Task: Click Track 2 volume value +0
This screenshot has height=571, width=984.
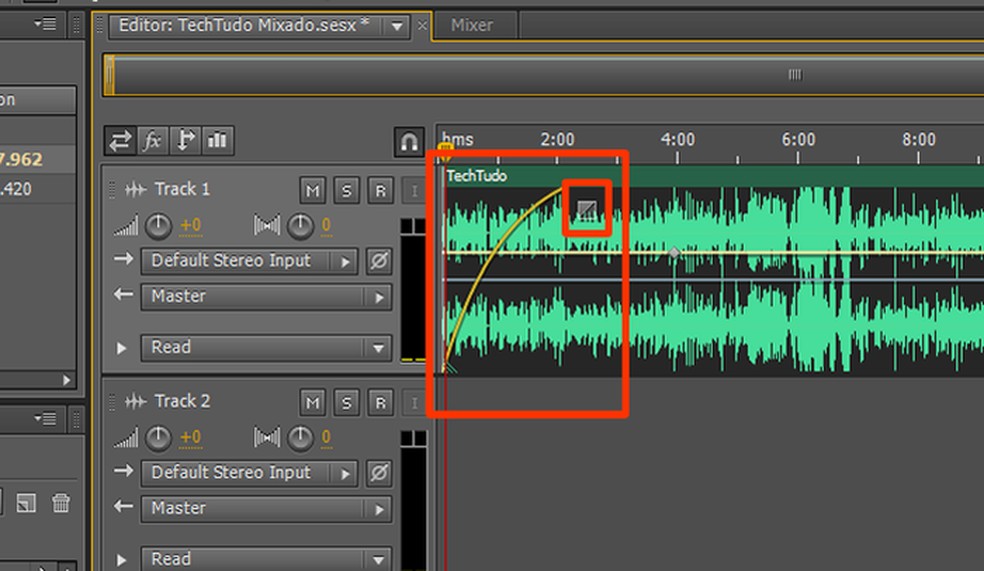Action: (x=191, y=437)
